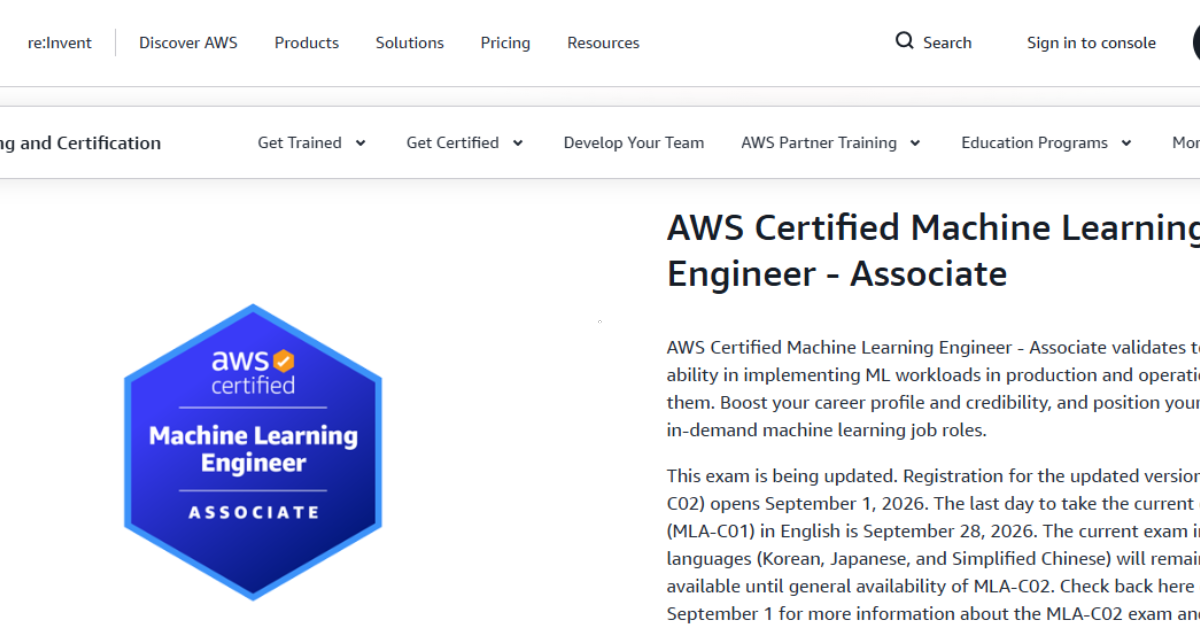The height and width of the screenshot is (628, 1200).
Task: Open the Get Trained menu label
Action: click(x=299, y=143)
